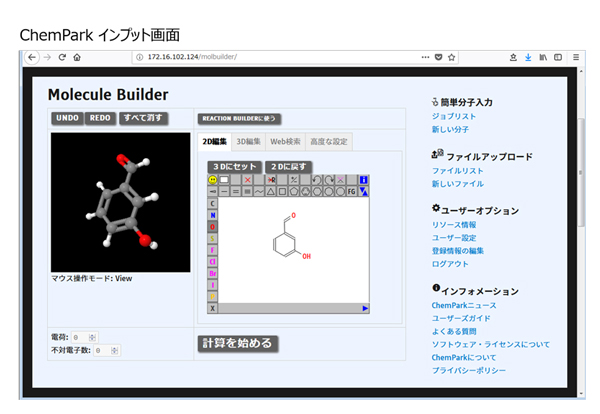Switch to the 2D編集 tab
Viewport: 600px width, 414px height.
pyautogui.click(x=214, y=142)
